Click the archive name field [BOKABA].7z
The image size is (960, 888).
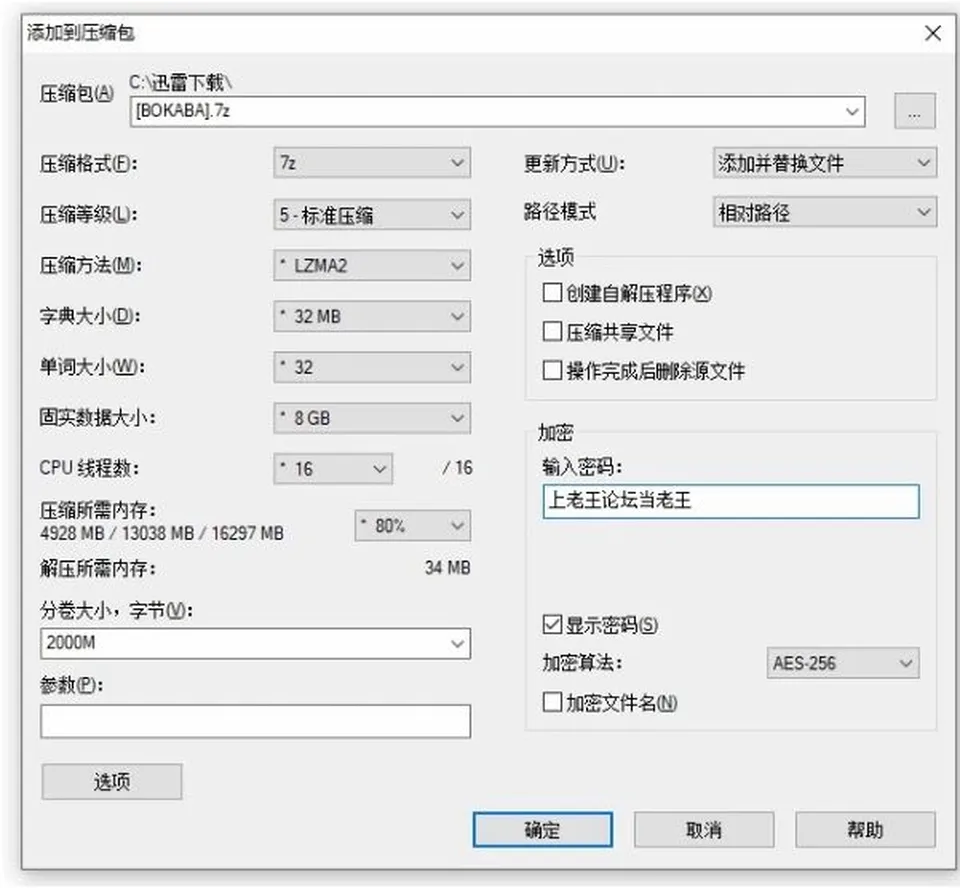(x=497, y=111)
